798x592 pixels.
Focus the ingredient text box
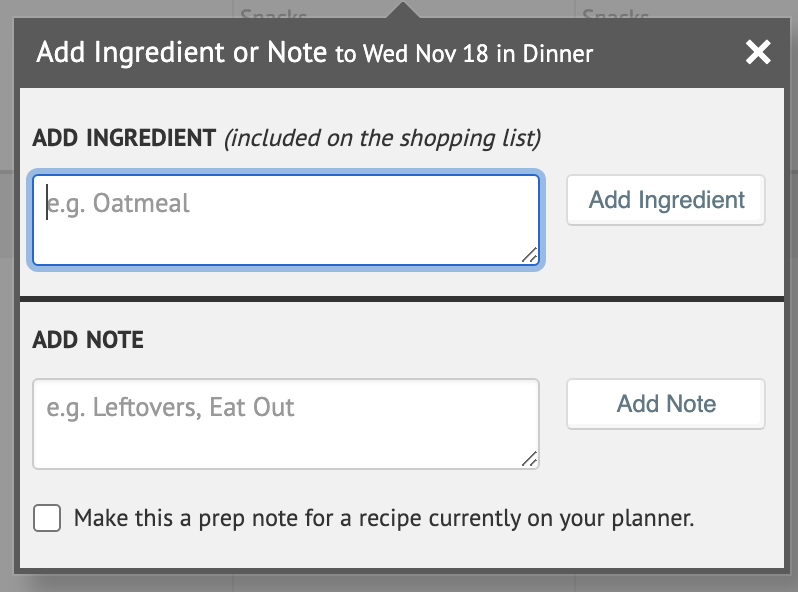[286, 220]
